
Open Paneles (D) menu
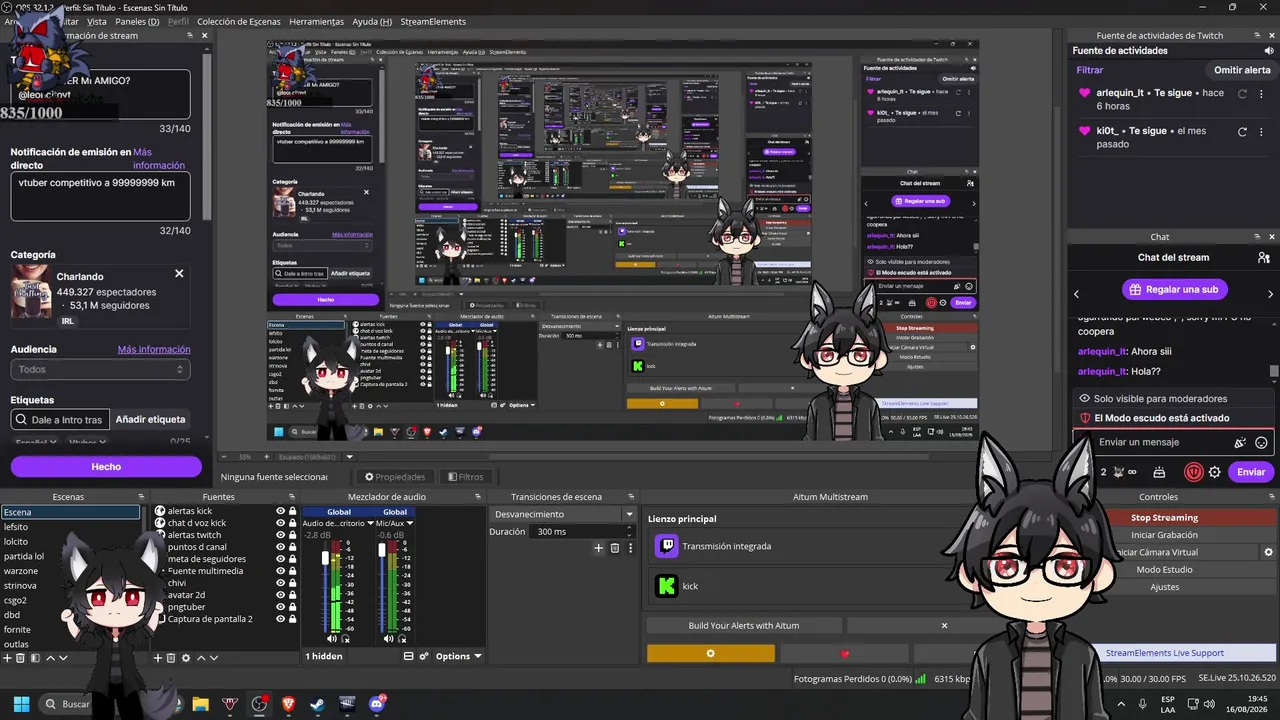tap(139, 21)
